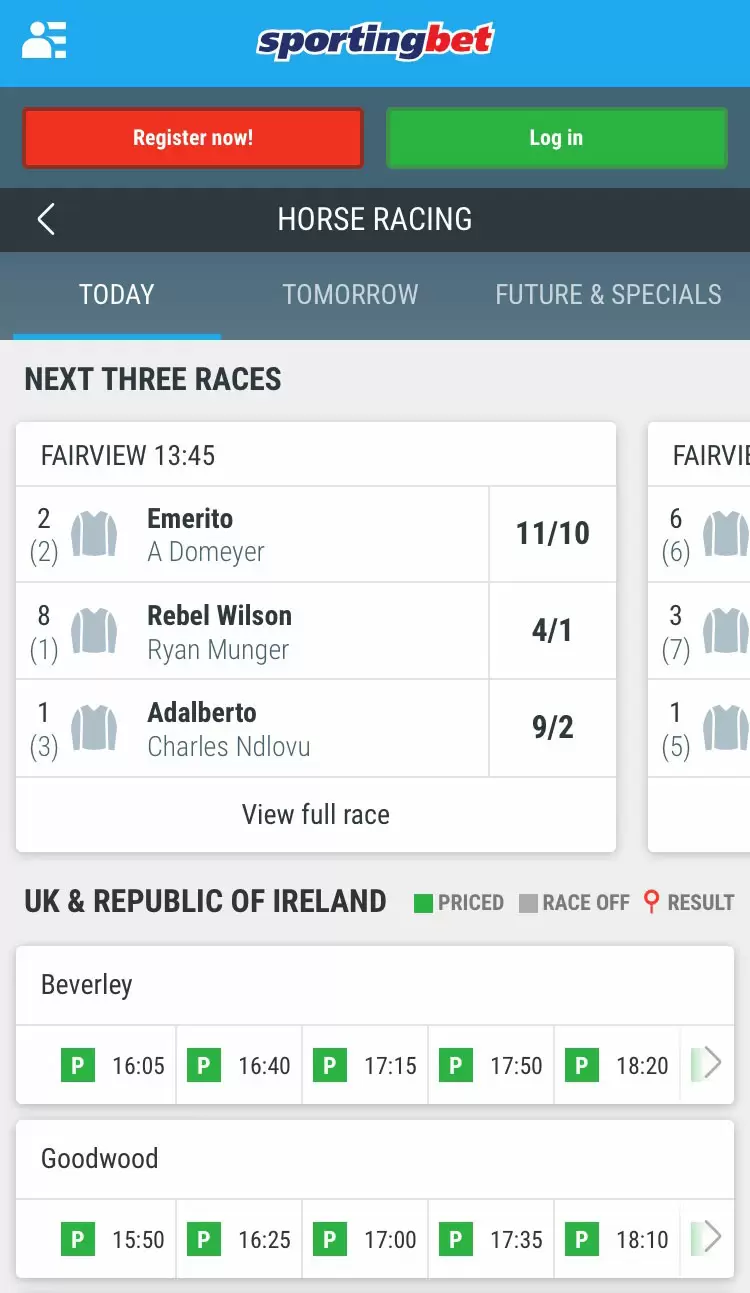Switch to the Tomorrow tab
Screen dimensions: 750x1293
point(350,294)
